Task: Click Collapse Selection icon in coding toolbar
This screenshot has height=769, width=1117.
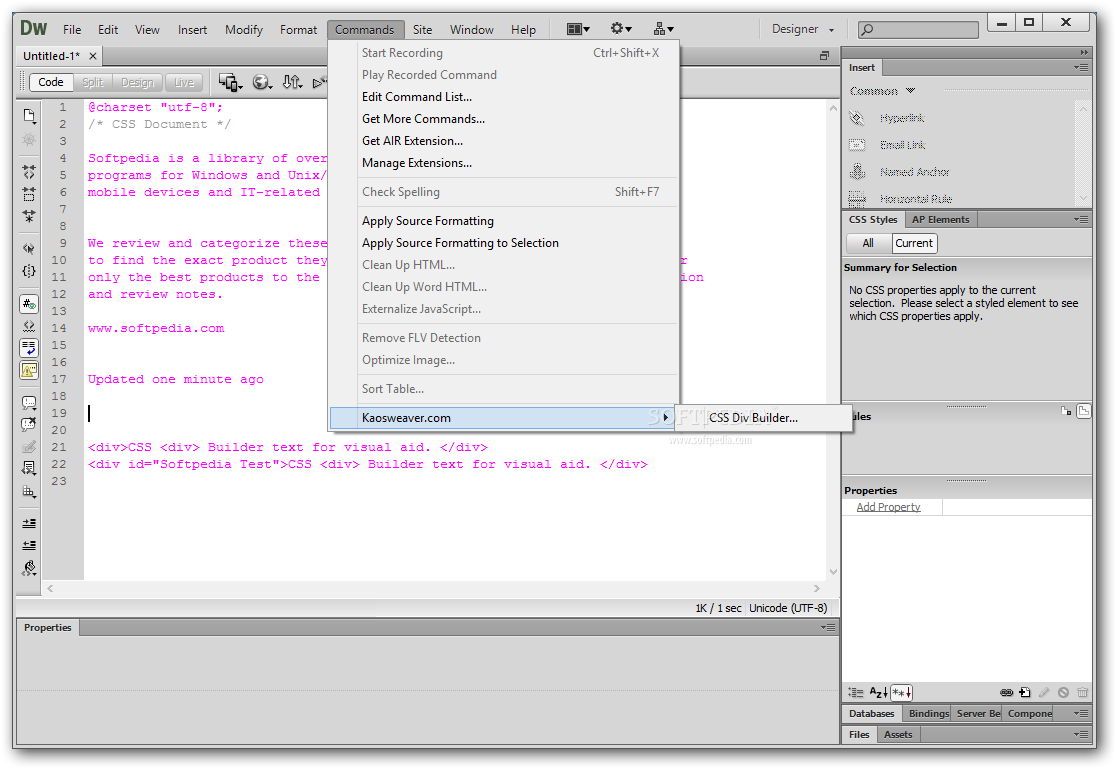Action: [x=28, y=194]
